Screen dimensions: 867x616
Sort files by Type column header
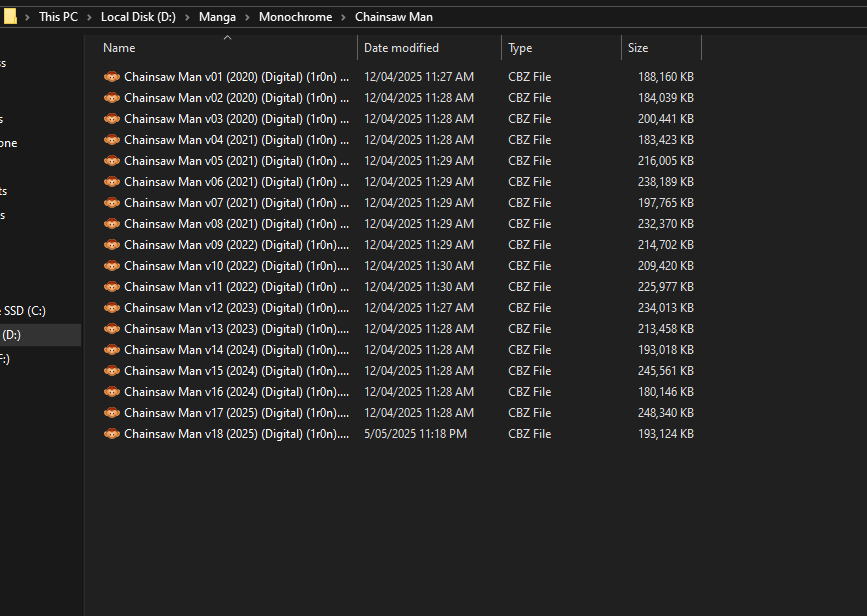520,48
